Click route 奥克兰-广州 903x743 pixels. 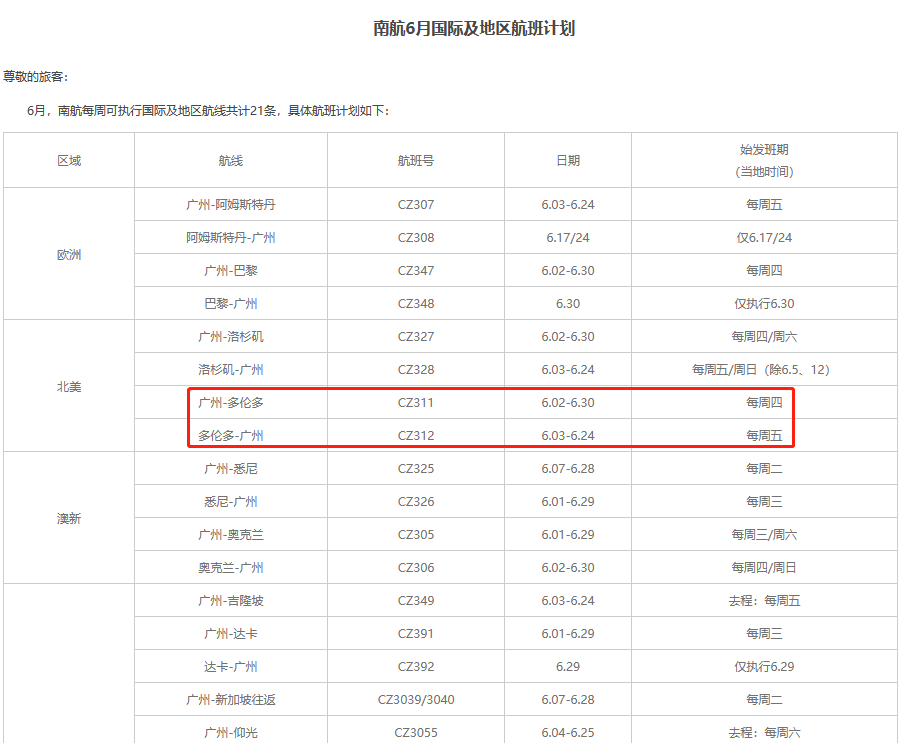coord(231,567)
